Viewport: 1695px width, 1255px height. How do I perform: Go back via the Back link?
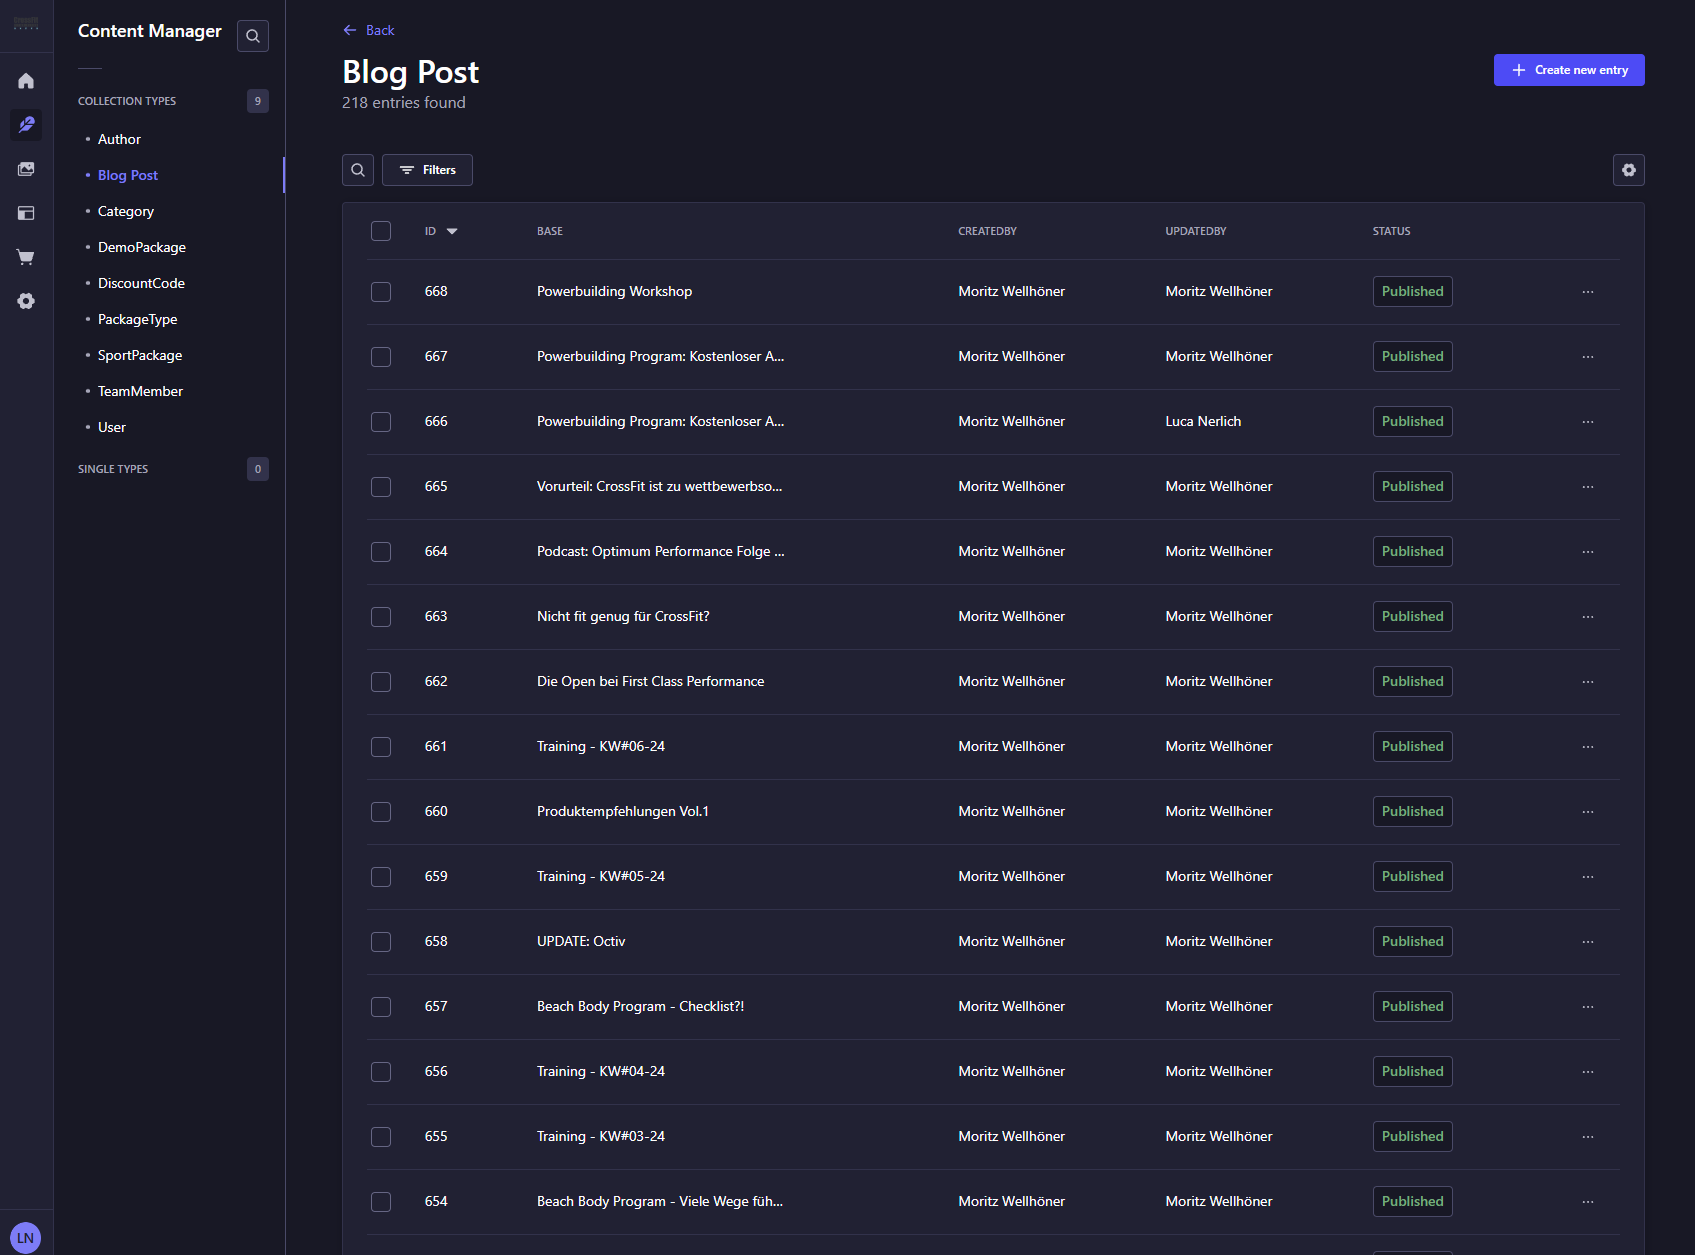(x=369, y=30)
